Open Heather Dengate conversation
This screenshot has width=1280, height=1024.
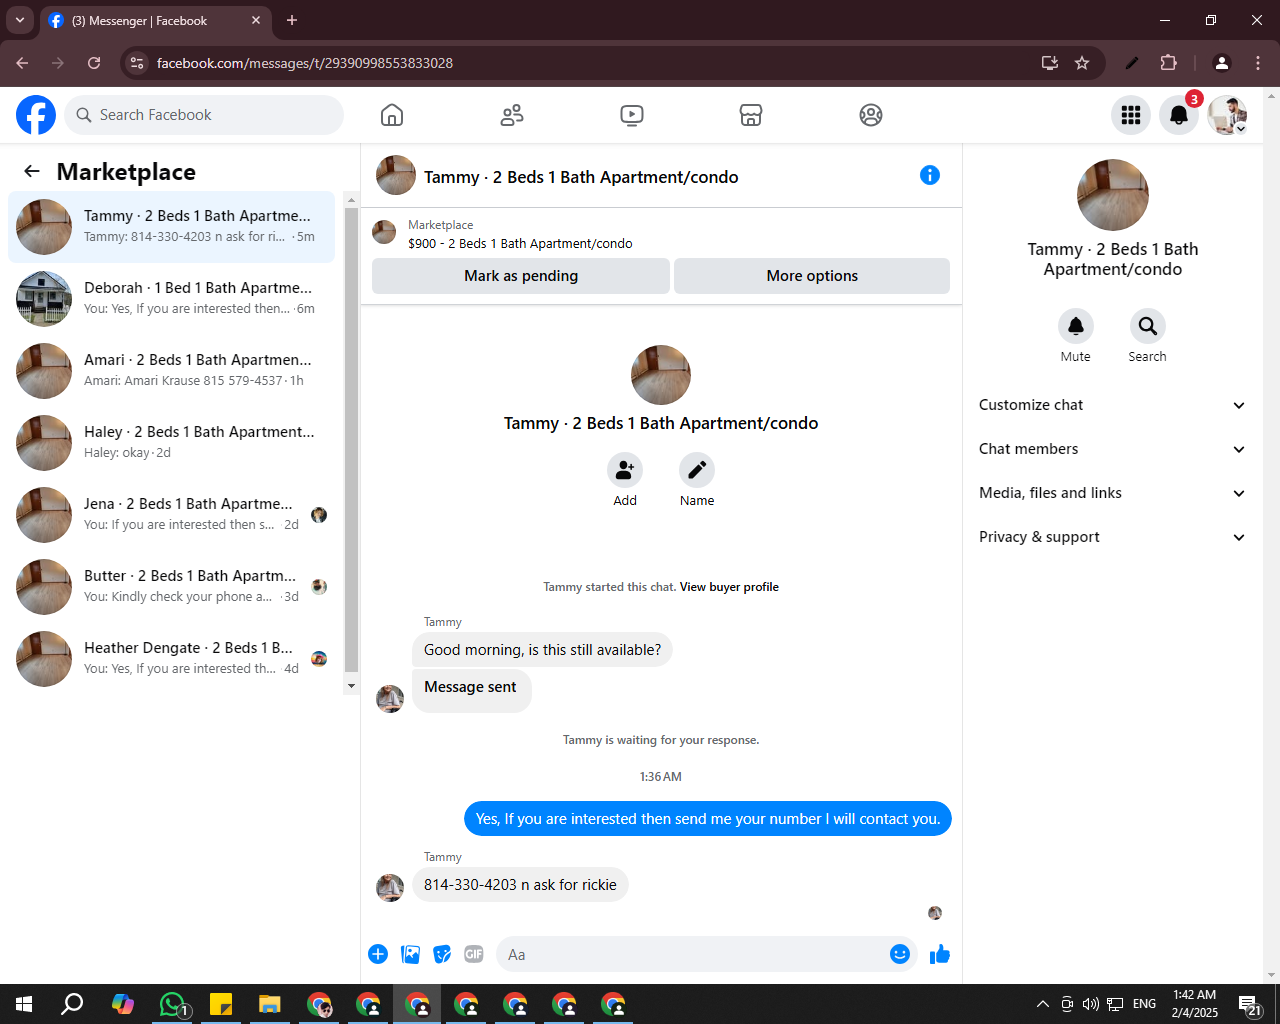click(172, 659)
